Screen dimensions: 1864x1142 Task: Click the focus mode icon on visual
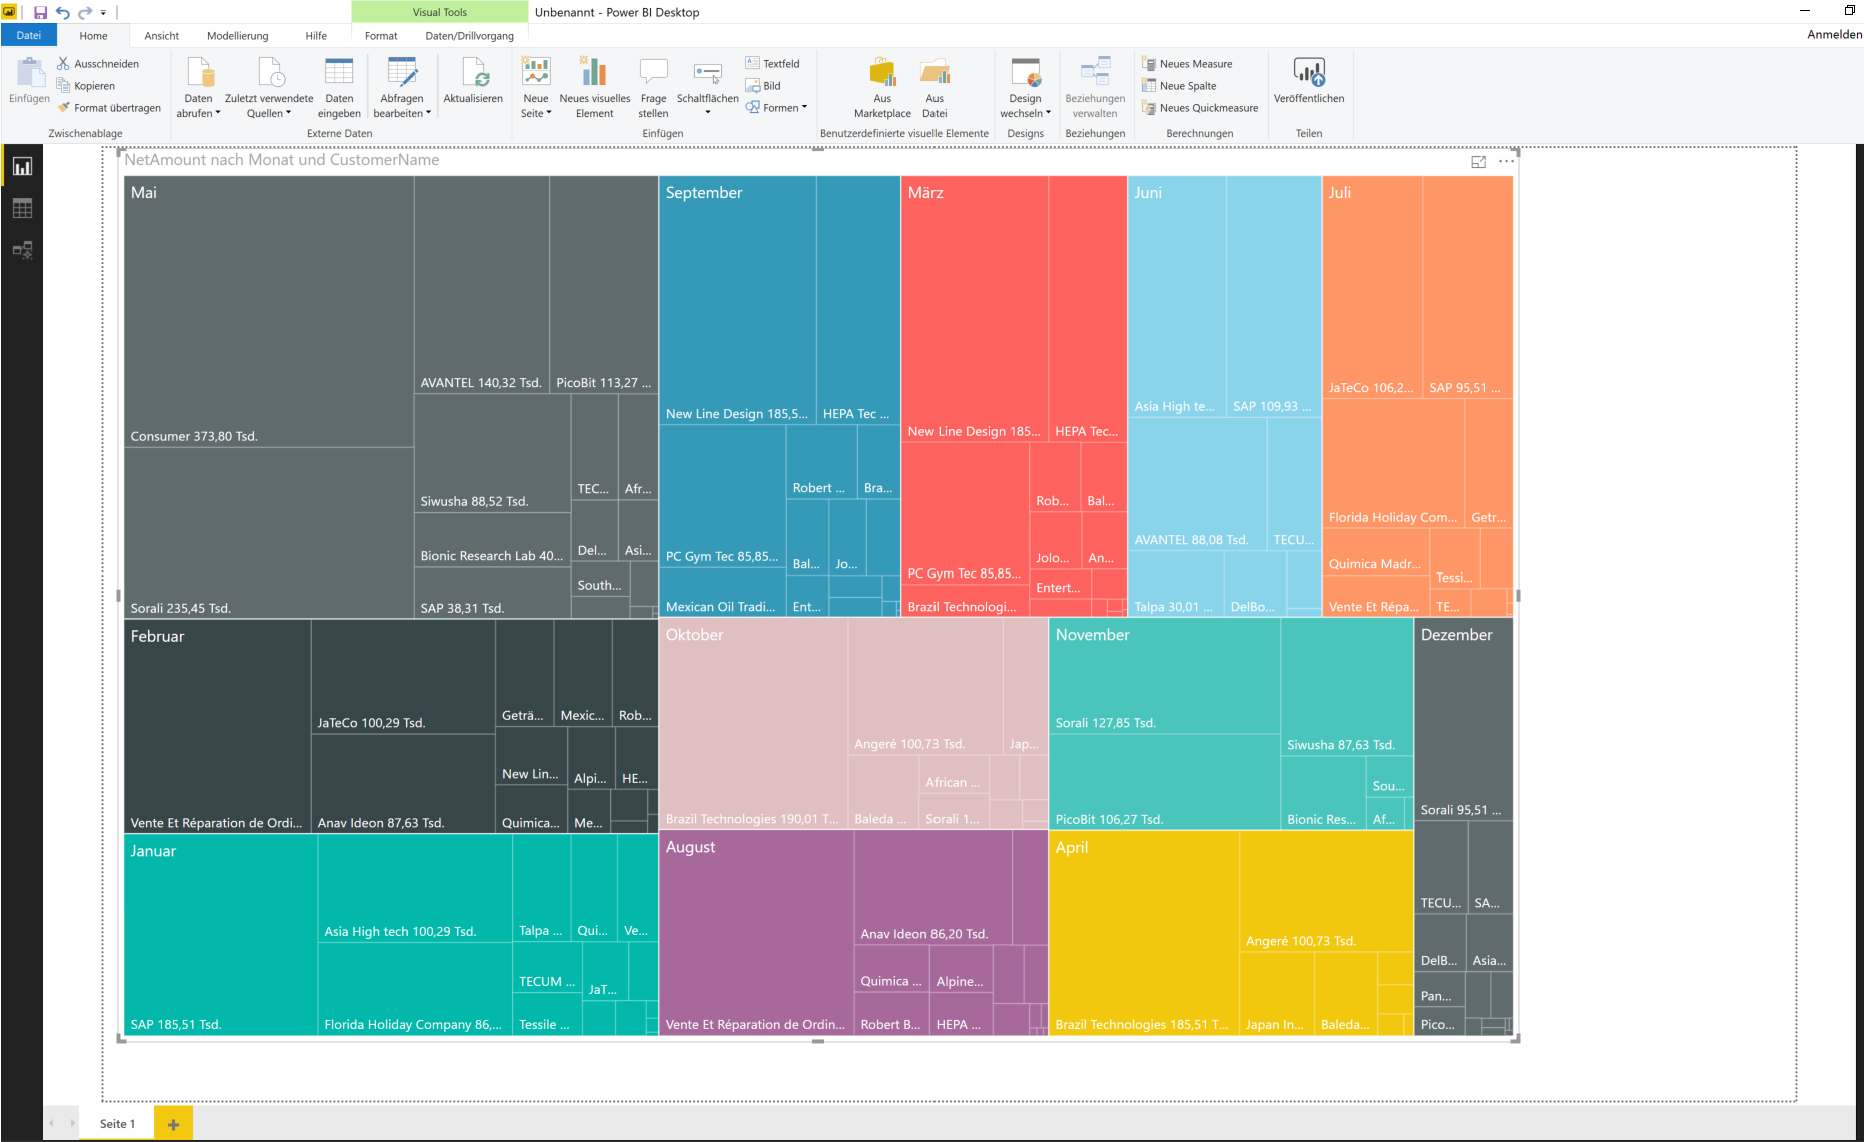pyautogui.click(x=1478, y=162)
